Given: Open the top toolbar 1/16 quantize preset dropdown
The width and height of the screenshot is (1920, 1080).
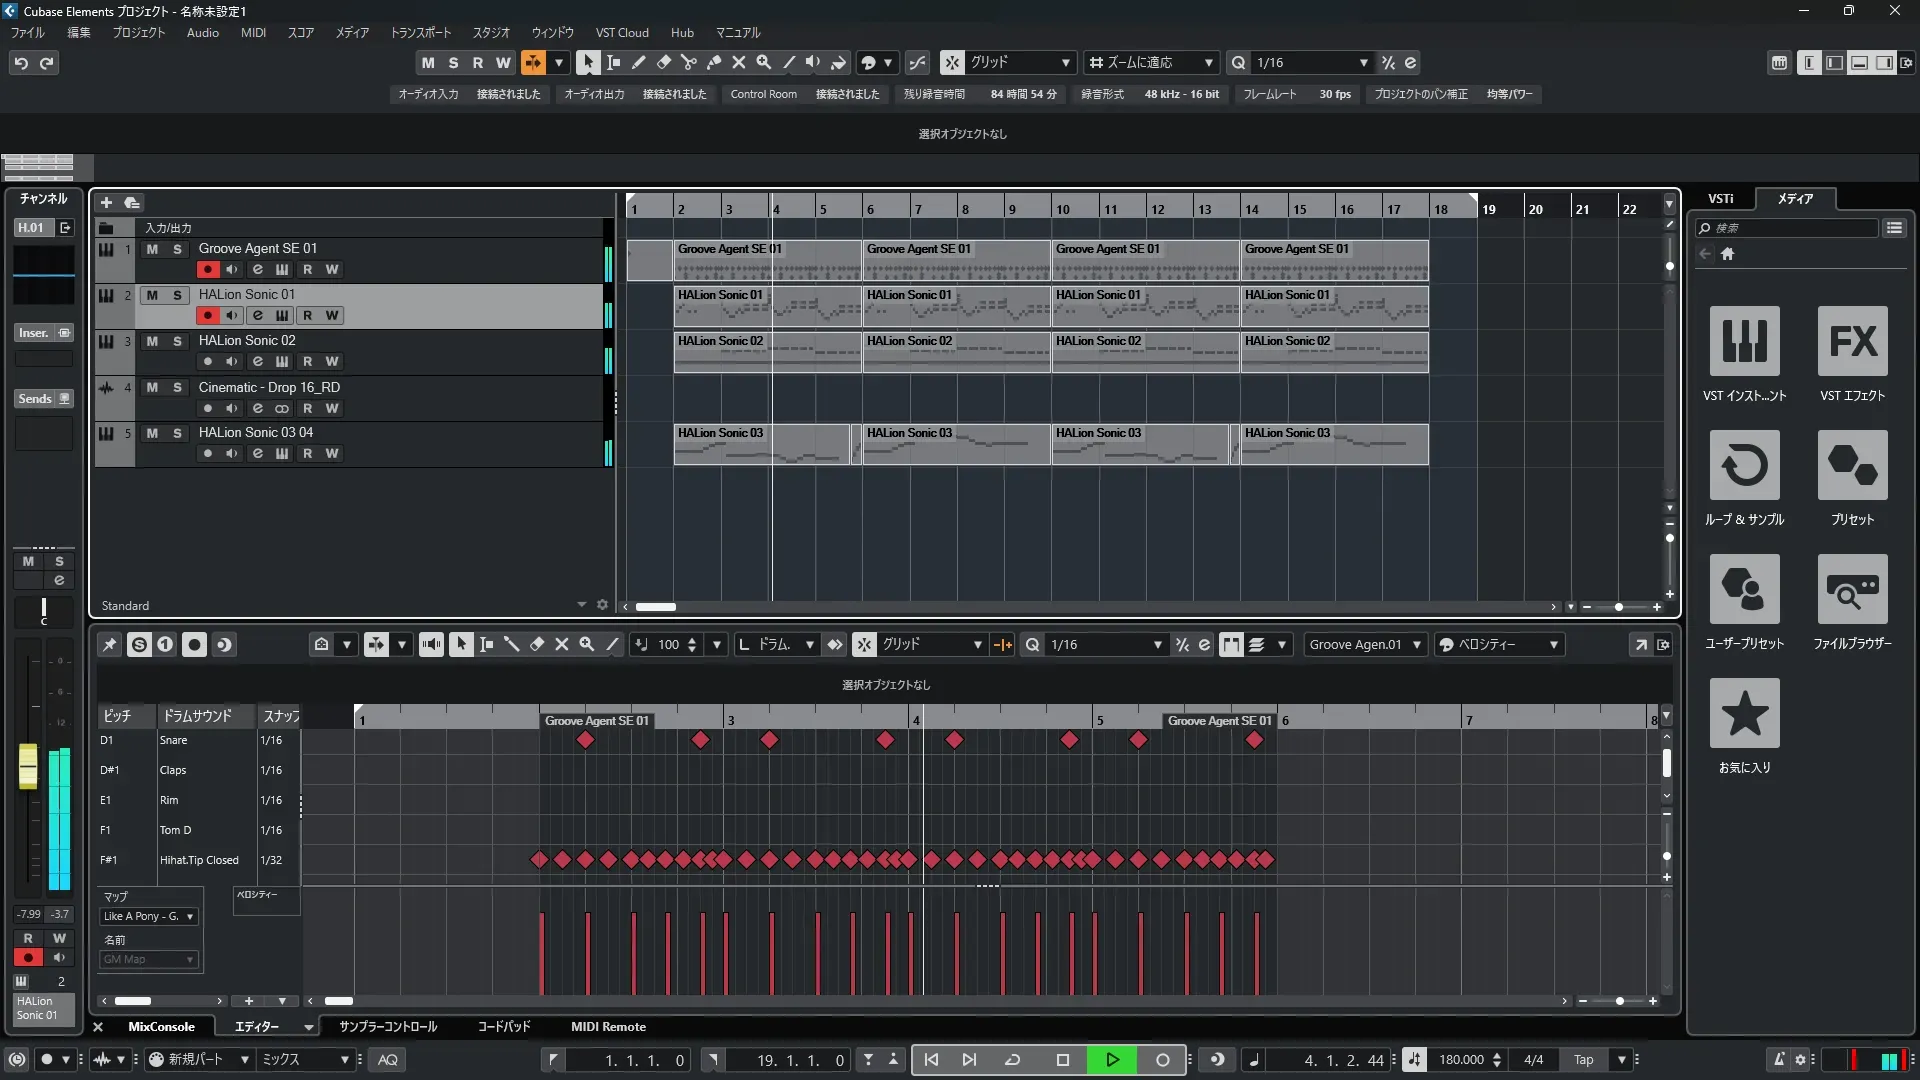Looking at the screenshot, I should pos(1363,63).
